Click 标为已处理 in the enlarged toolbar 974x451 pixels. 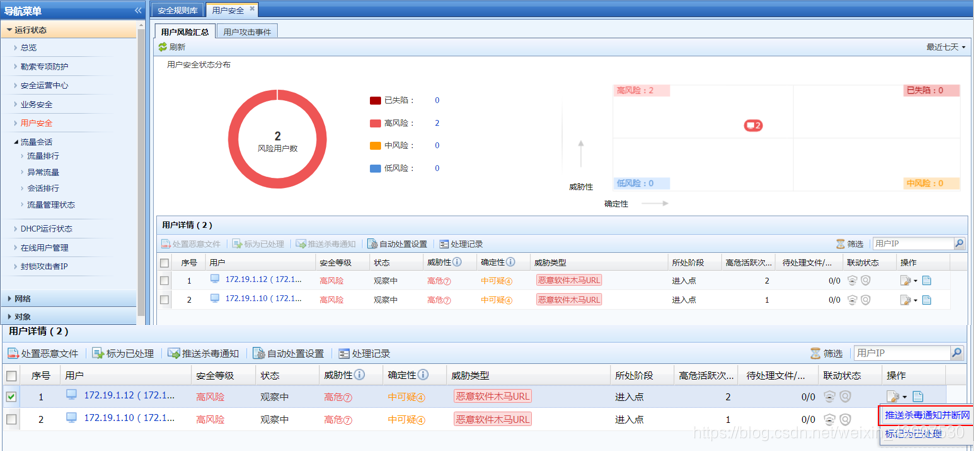click(x=123, y=353)
